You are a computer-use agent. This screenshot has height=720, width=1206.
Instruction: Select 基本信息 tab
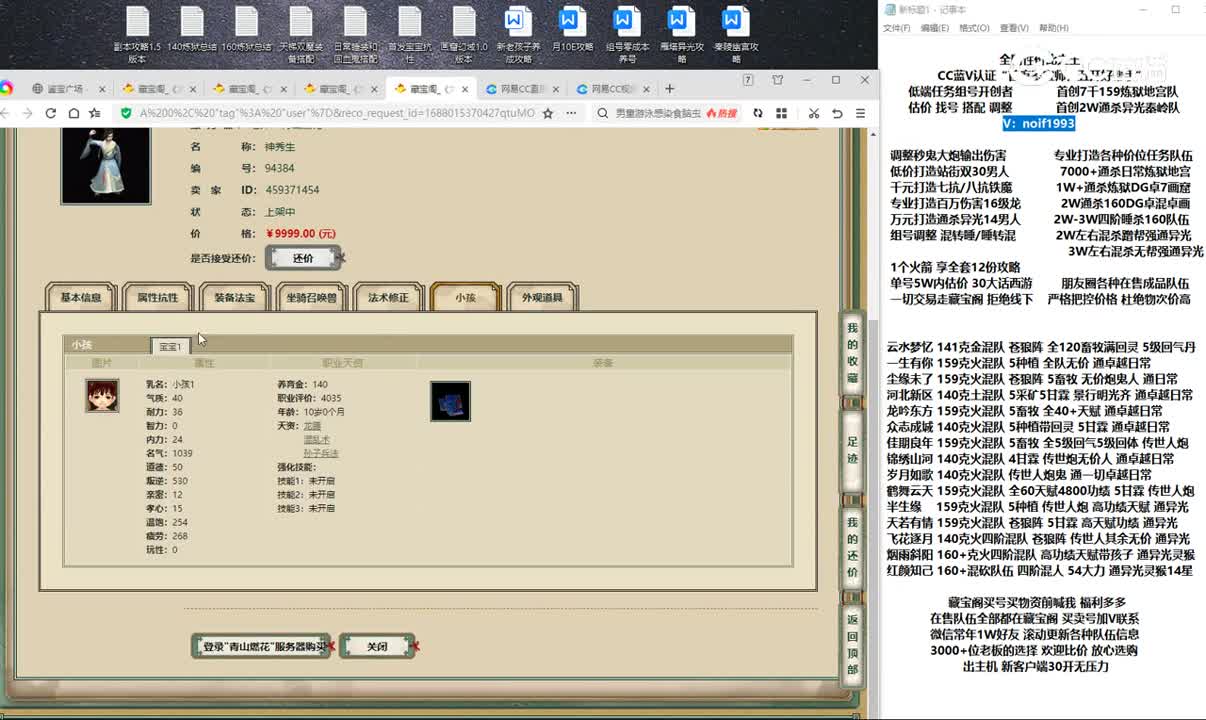click(81, 297)
